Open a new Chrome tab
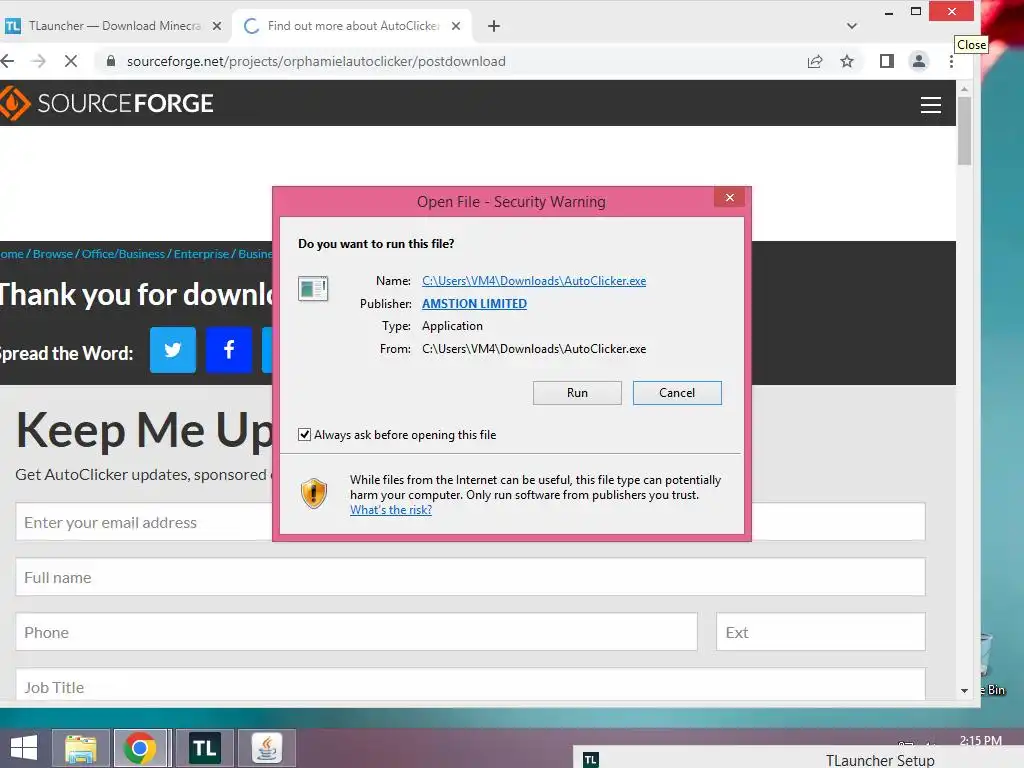Viewport: 1024px width, 768px height. coord(494,26)
